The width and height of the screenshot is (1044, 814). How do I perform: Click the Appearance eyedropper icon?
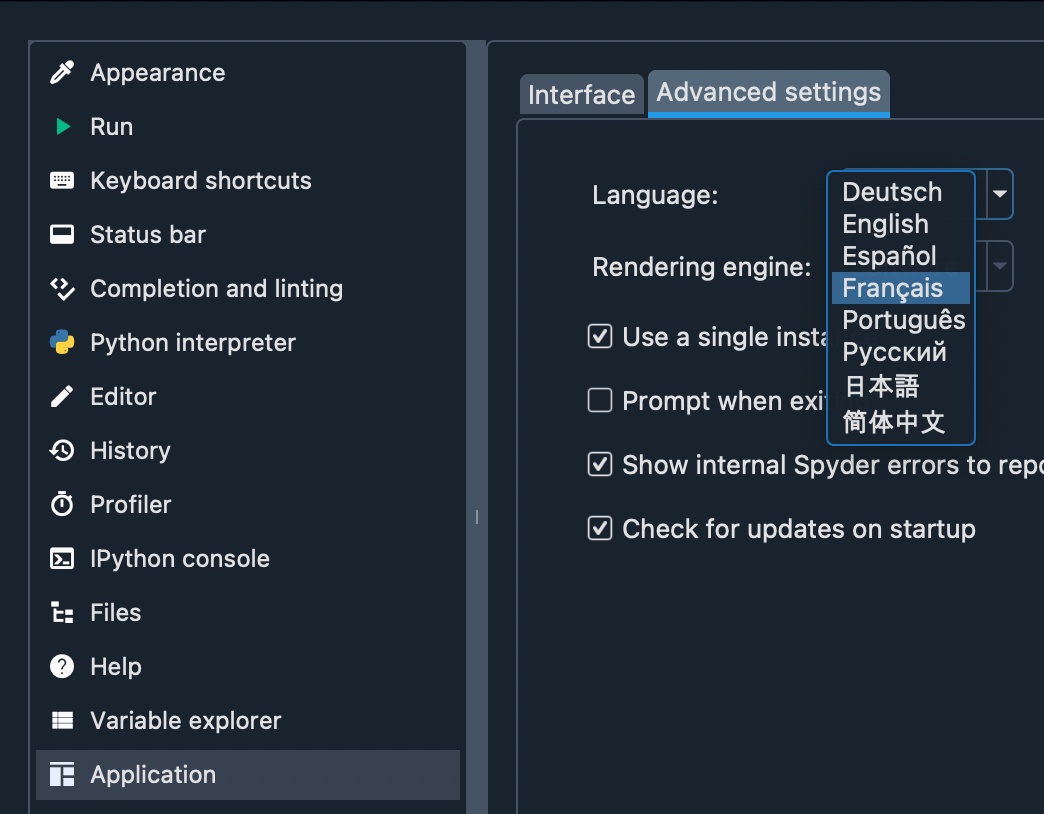62,73
